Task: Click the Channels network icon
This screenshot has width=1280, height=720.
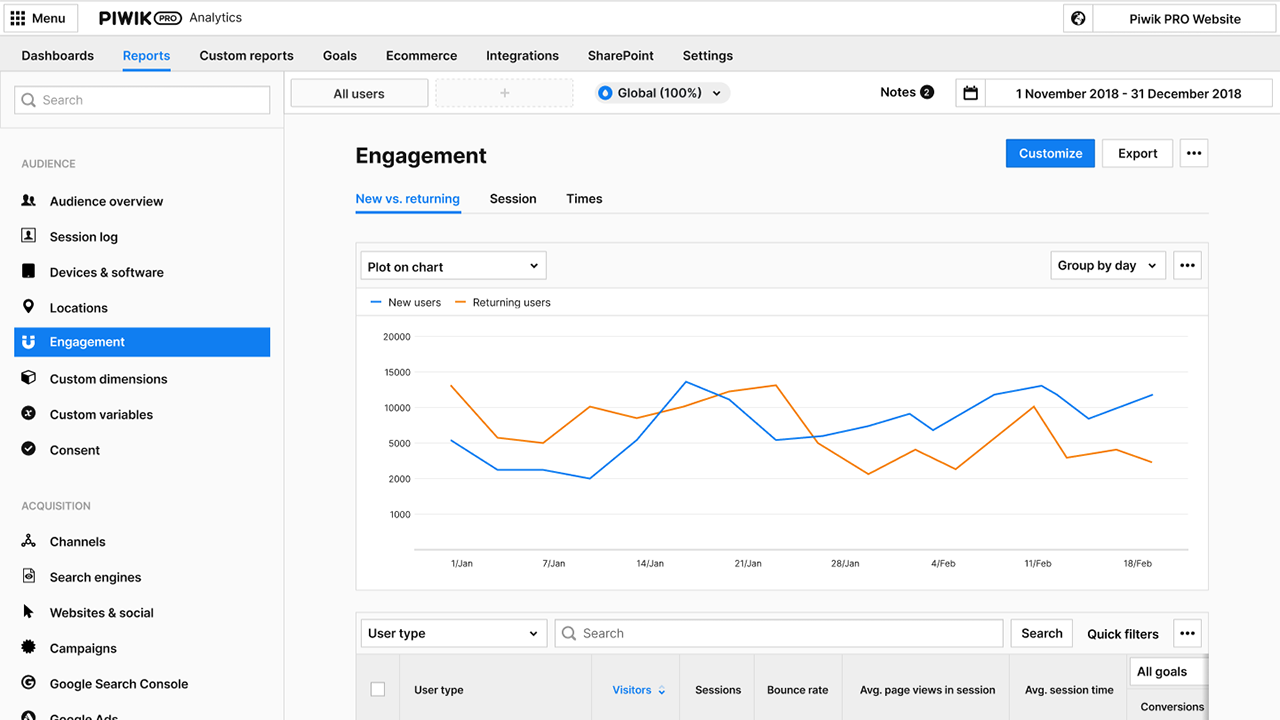Action: click(x=29, y=541)
